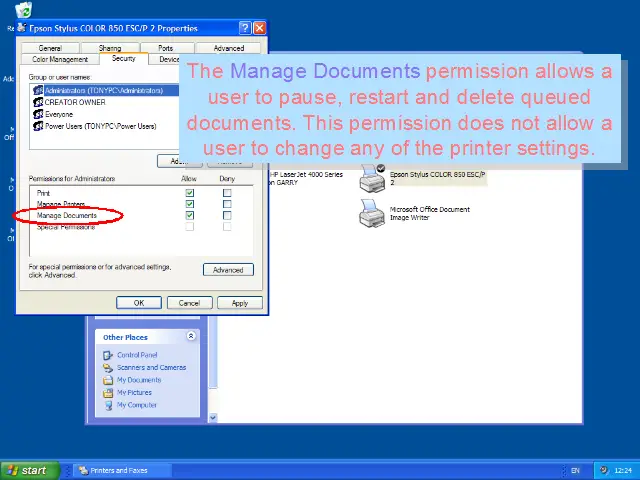Screen dimensions: 640x480
Task: Click the EN language indicator in taskbar
Action: tap(576, 471)
